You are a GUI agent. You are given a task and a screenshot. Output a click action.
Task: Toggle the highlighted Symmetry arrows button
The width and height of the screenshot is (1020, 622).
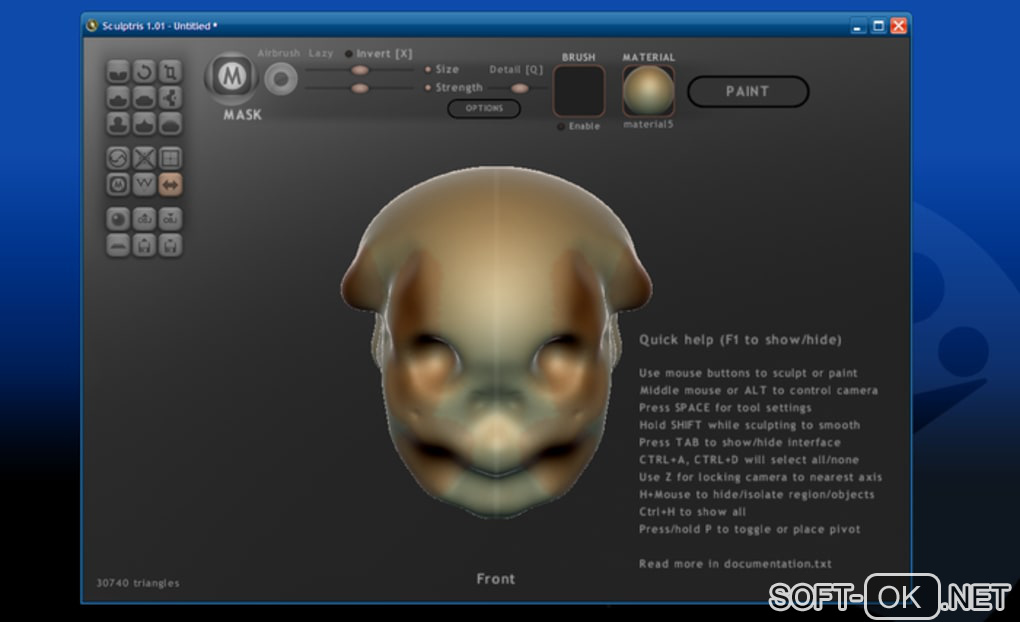click(x=170, y=185)
